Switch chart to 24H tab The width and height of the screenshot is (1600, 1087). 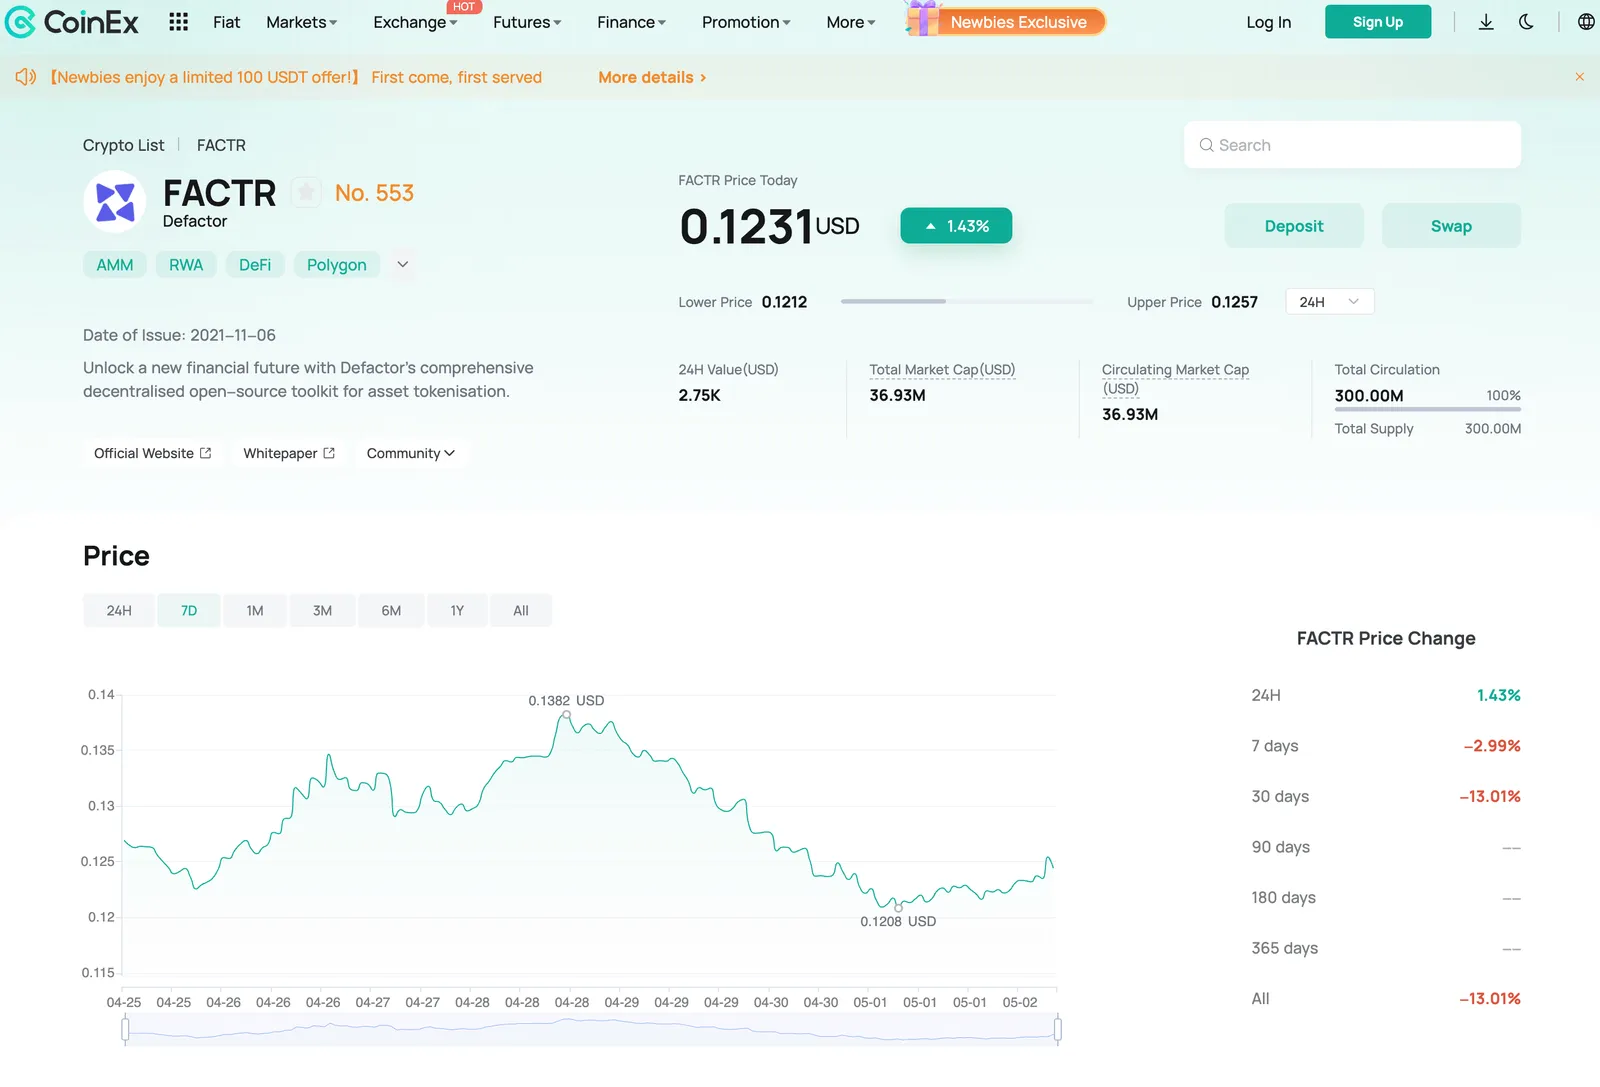[x=119, y=611]
